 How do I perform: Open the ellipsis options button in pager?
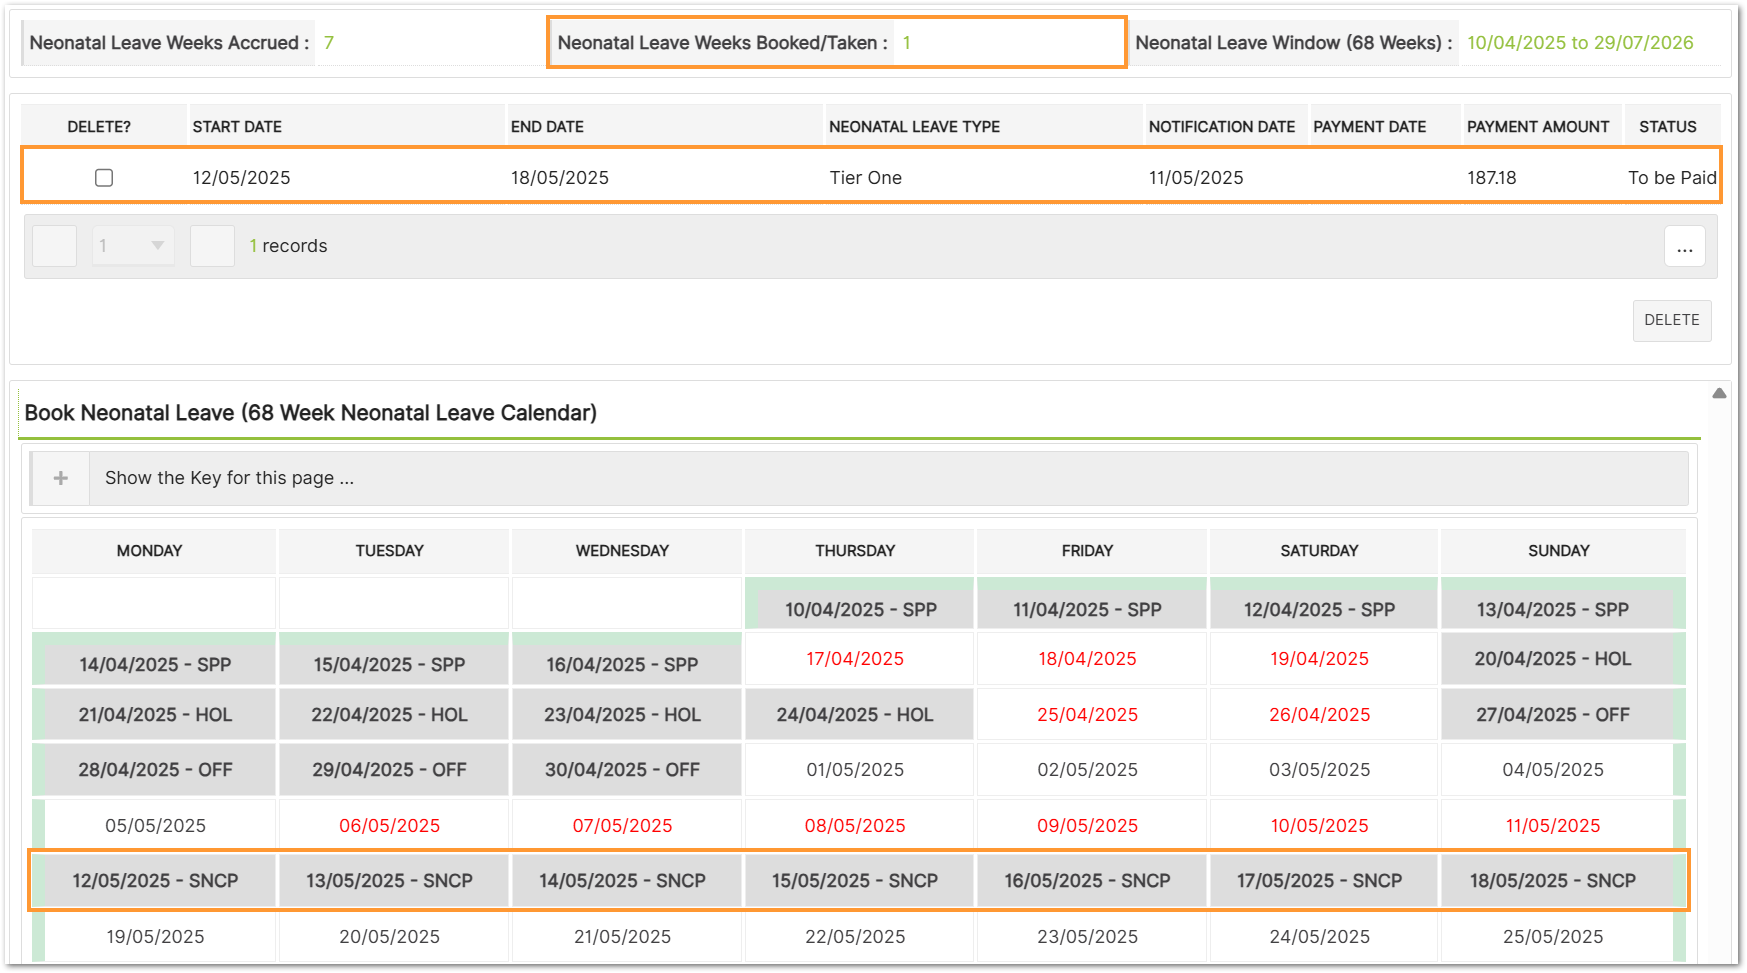pos(1685,246)
